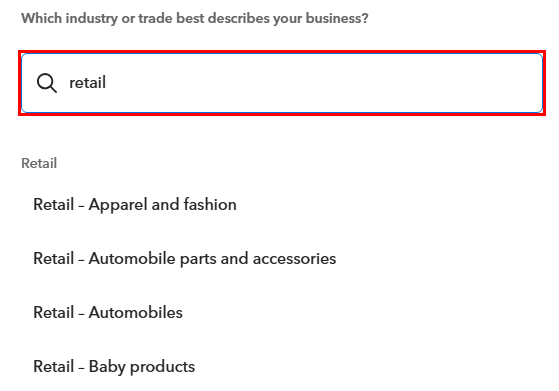Place cursor after retail in the search field
559x391 pixels.
[107, 83]
